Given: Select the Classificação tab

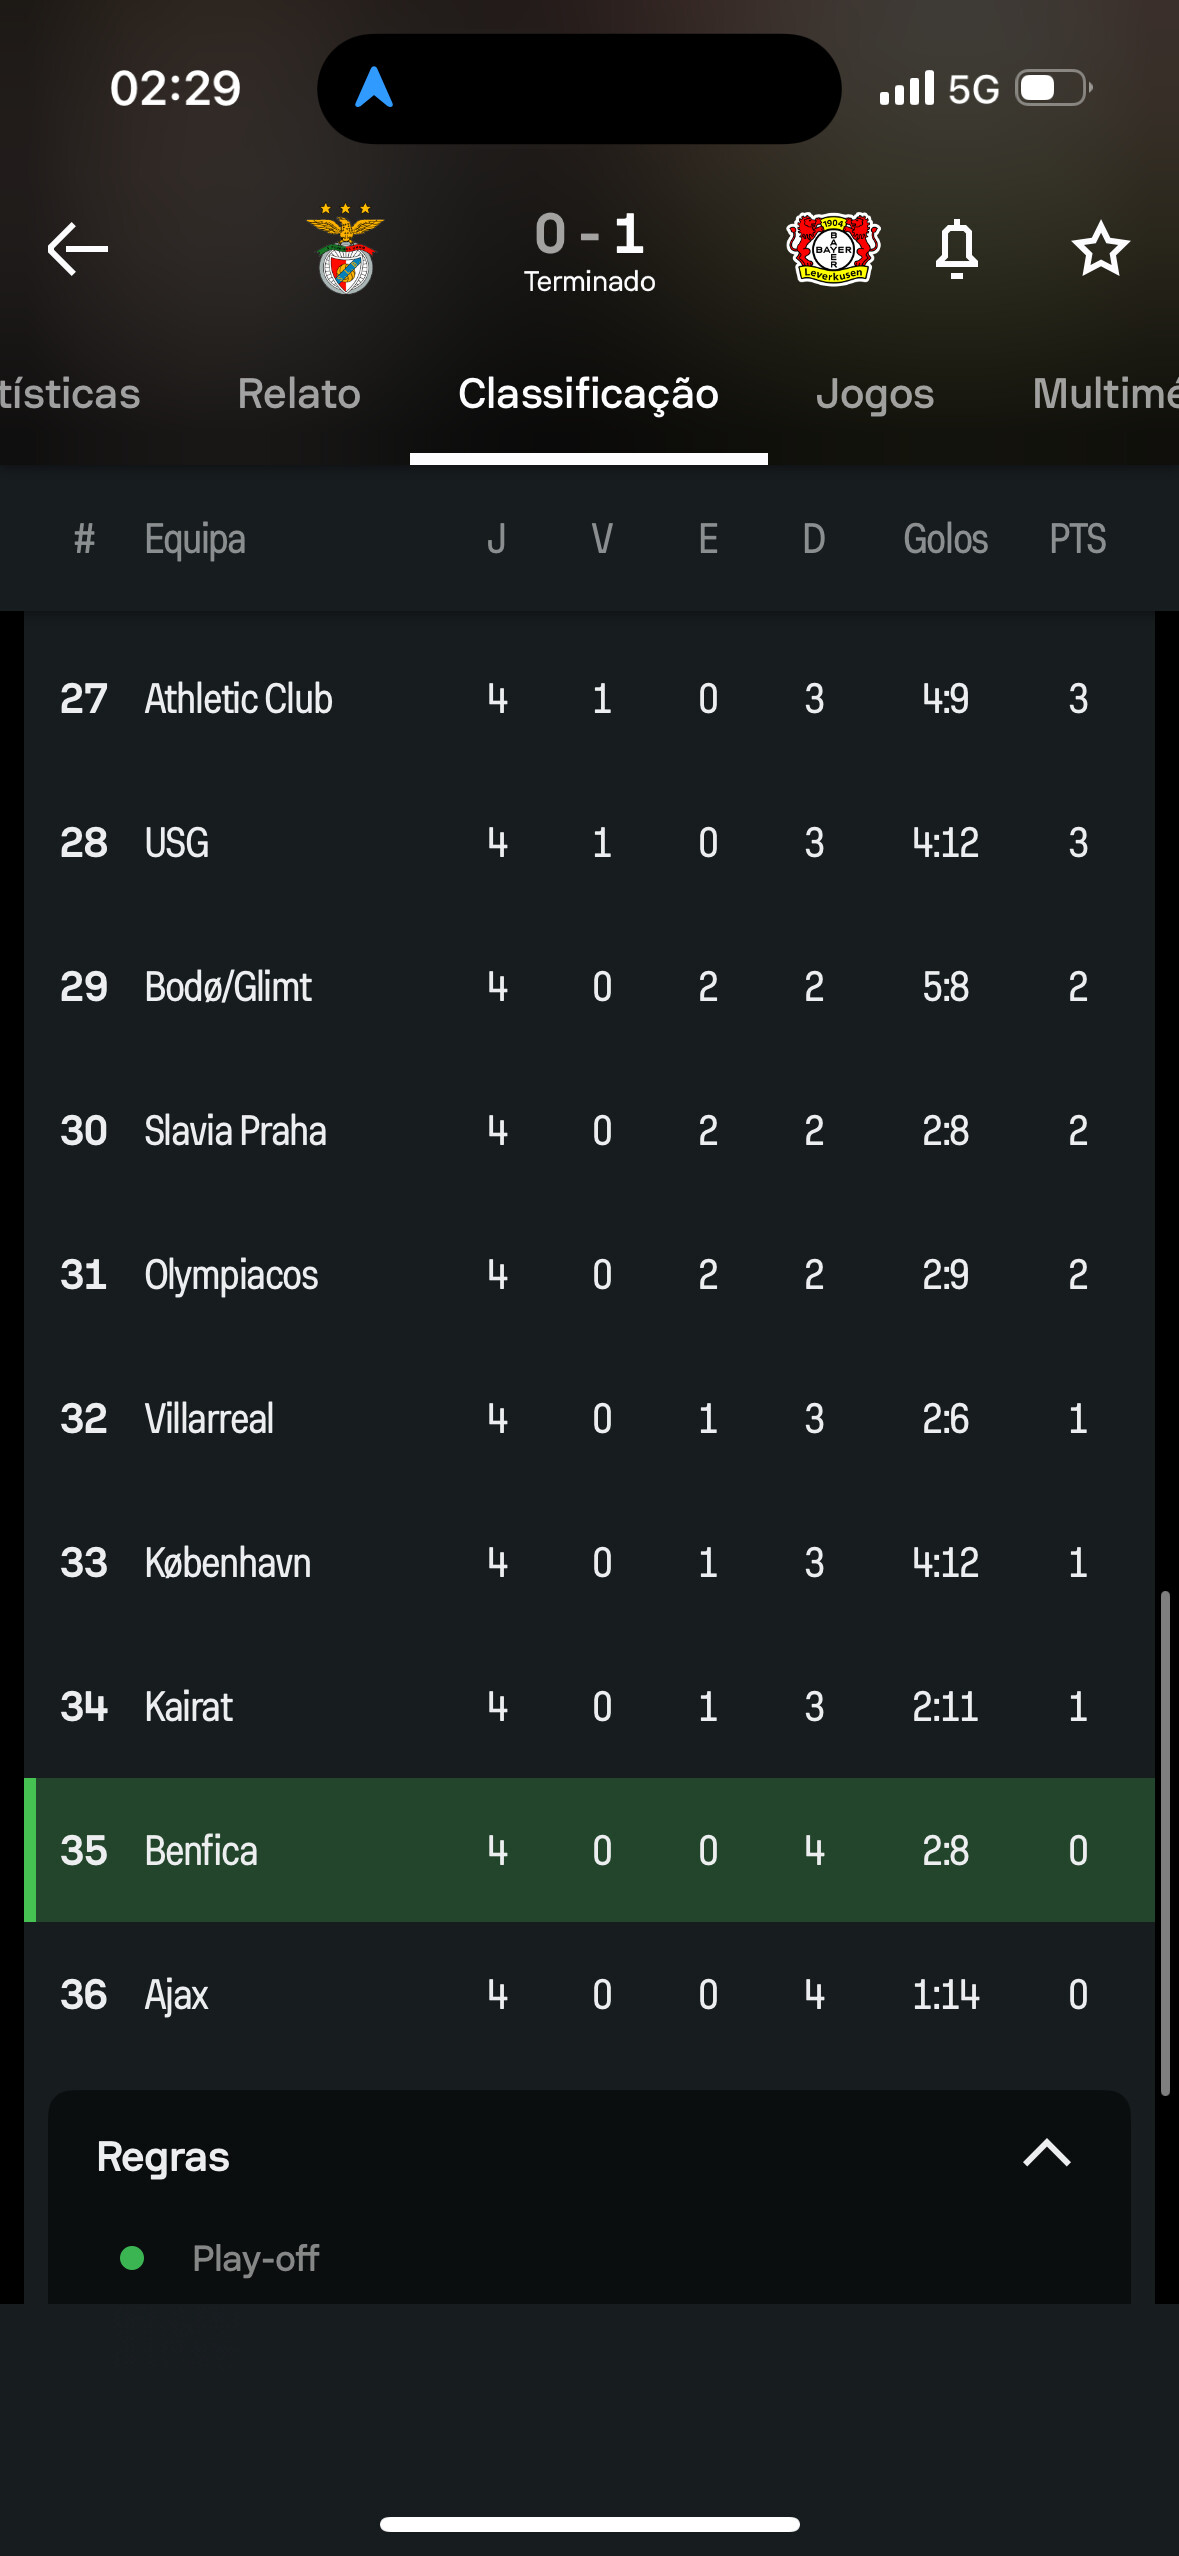Looking at the screenshot, I should tap(588, 394).
